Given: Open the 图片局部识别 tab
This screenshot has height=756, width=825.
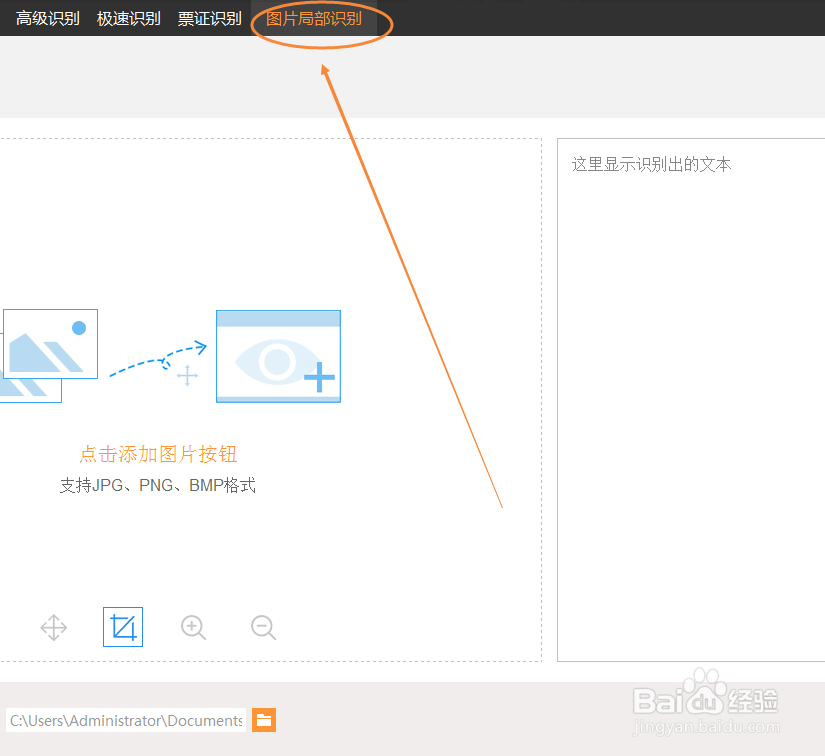Looking at the screenshot, I should 314,18.
